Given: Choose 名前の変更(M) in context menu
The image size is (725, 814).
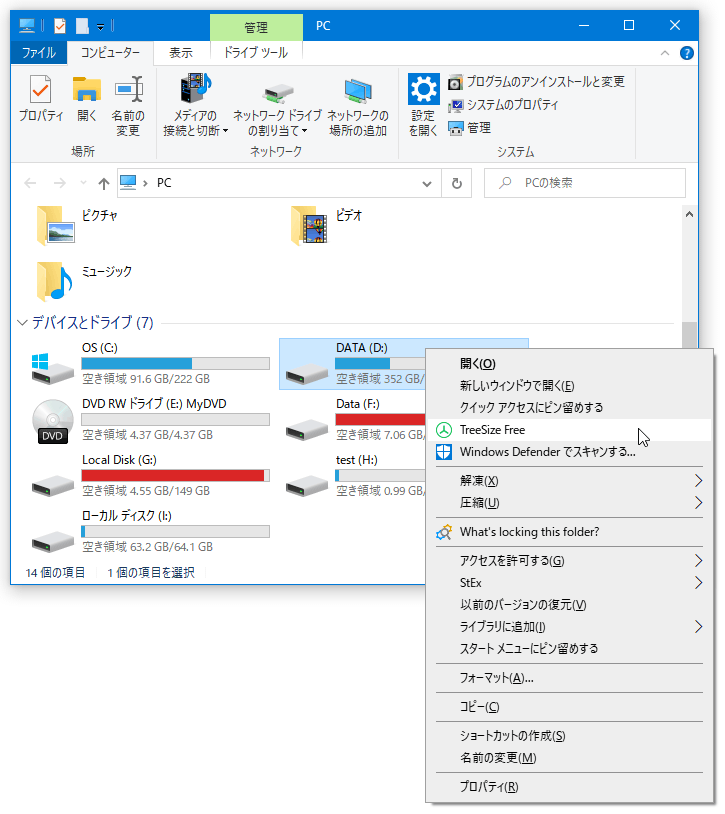Looking at the screenshot, I should 569,758.
